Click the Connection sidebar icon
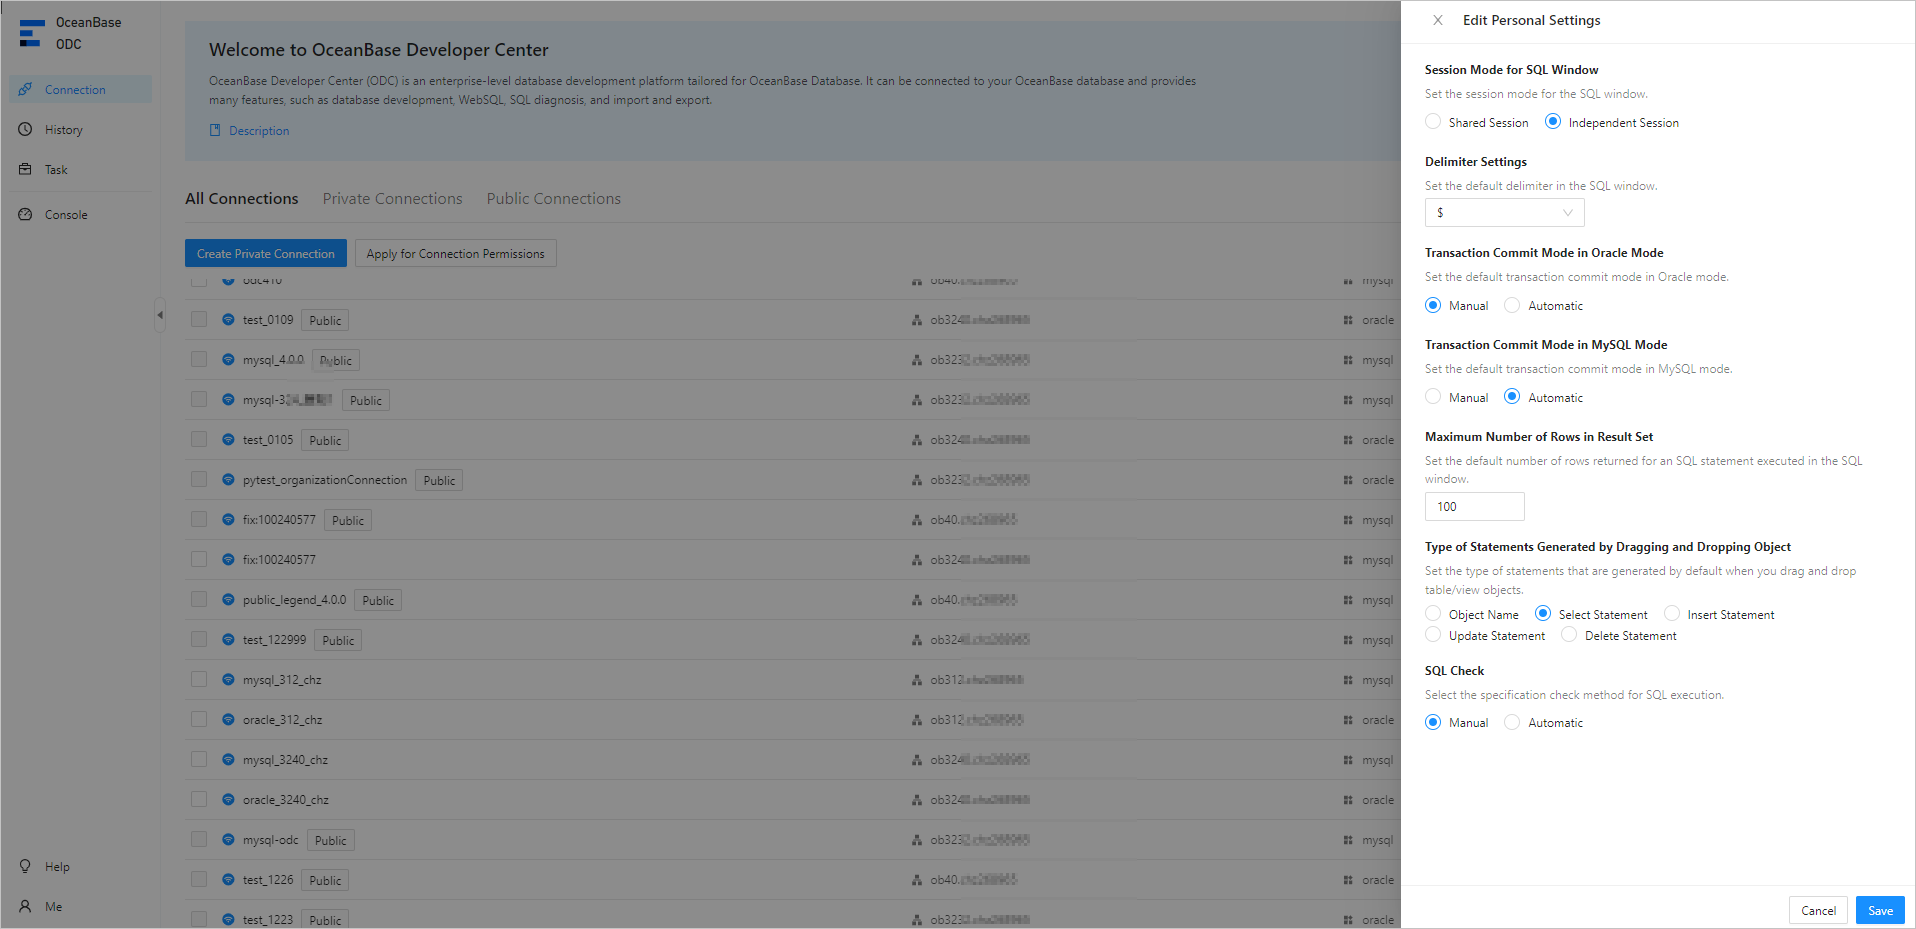 [x=26, y=89]
